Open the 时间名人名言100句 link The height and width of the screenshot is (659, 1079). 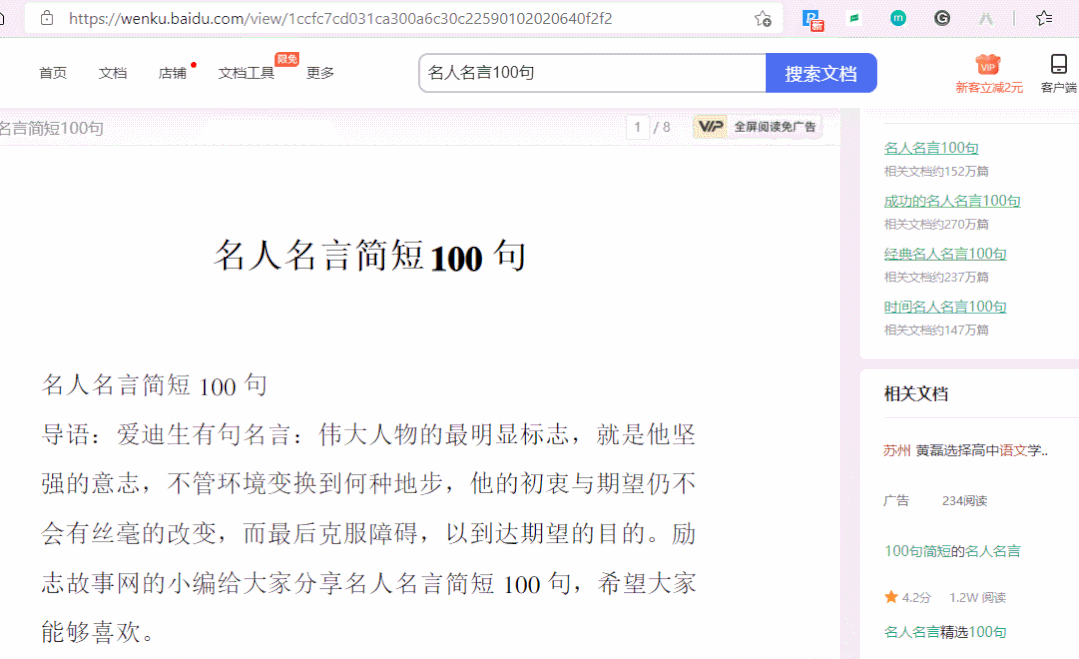click(x=945, y=307)
